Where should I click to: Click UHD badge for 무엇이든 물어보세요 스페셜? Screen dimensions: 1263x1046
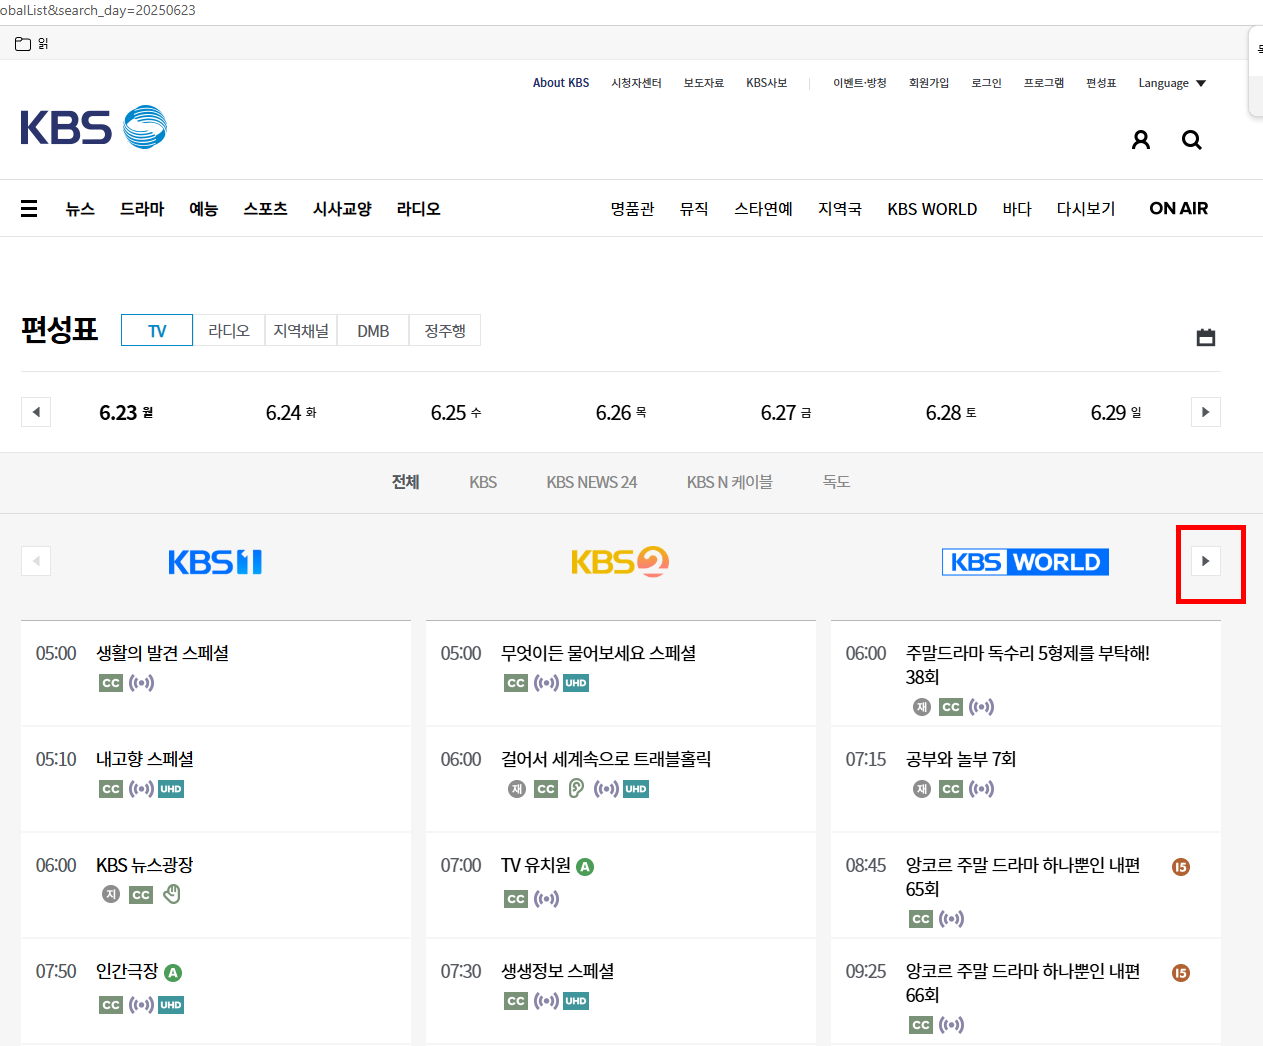[x=576, y=683]
